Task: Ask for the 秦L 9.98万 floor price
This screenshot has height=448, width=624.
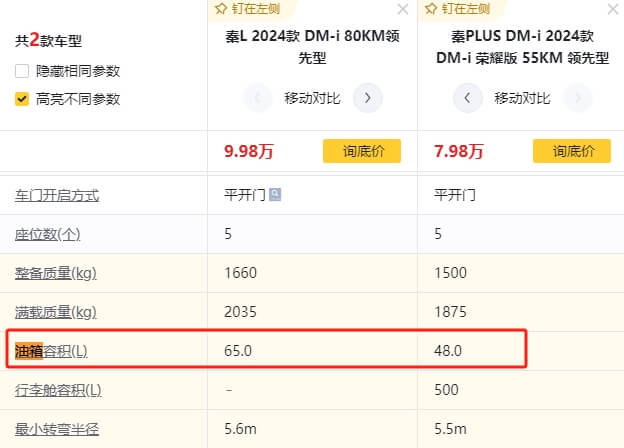Action: [361, 151]
